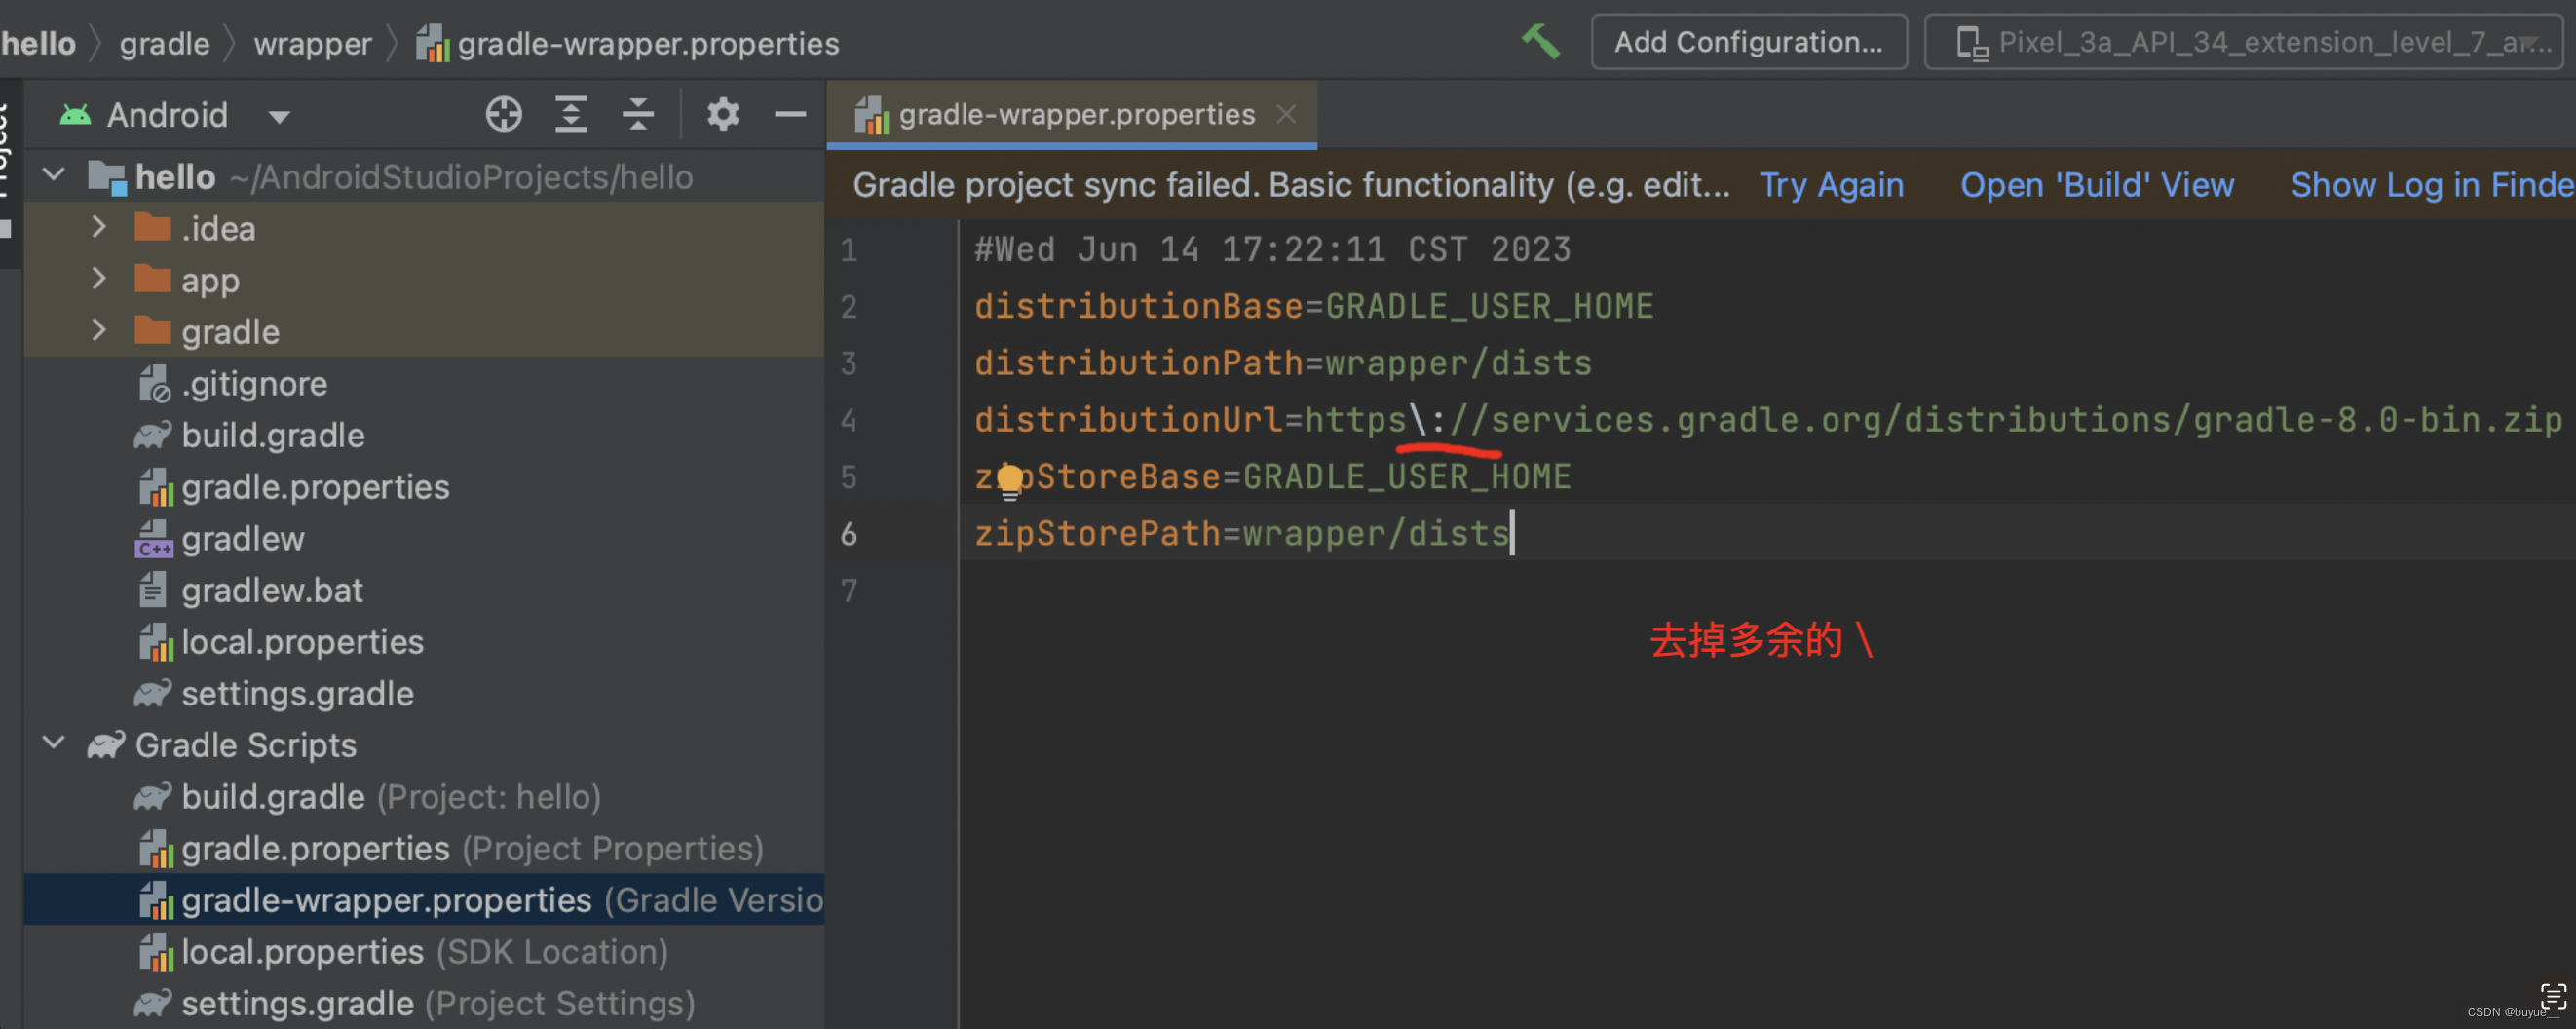Click the Expand All icon in Project panel
Screen dimensions: 2576x1029
571,115
